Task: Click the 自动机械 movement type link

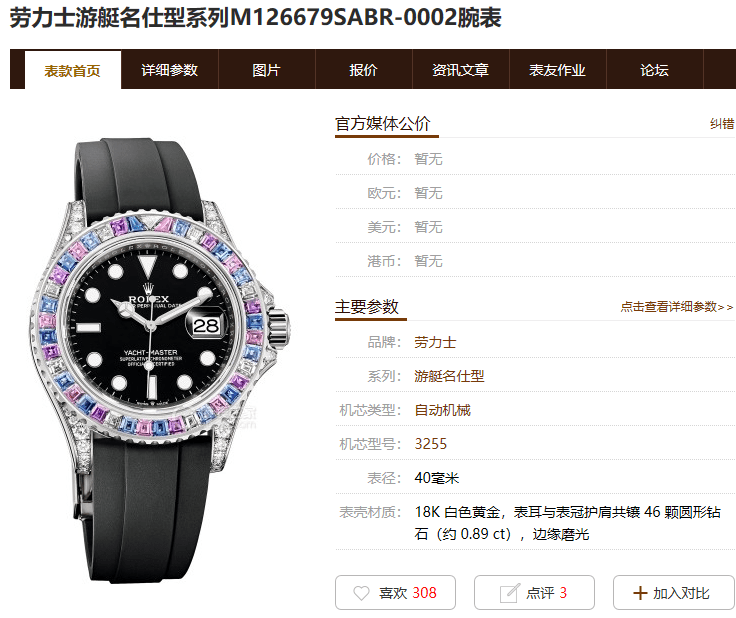Action: [x=442, y=410]
